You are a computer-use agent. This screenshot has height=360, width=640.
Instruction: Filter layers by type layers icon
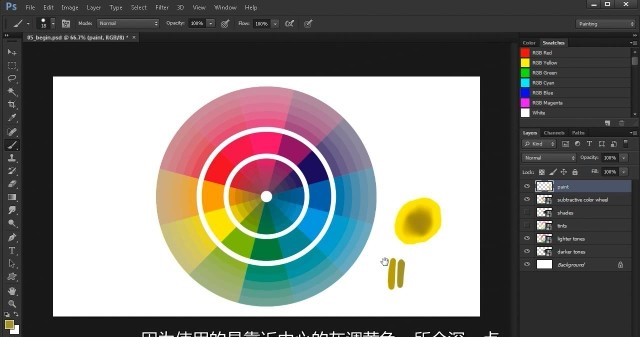tap(589, 144)
